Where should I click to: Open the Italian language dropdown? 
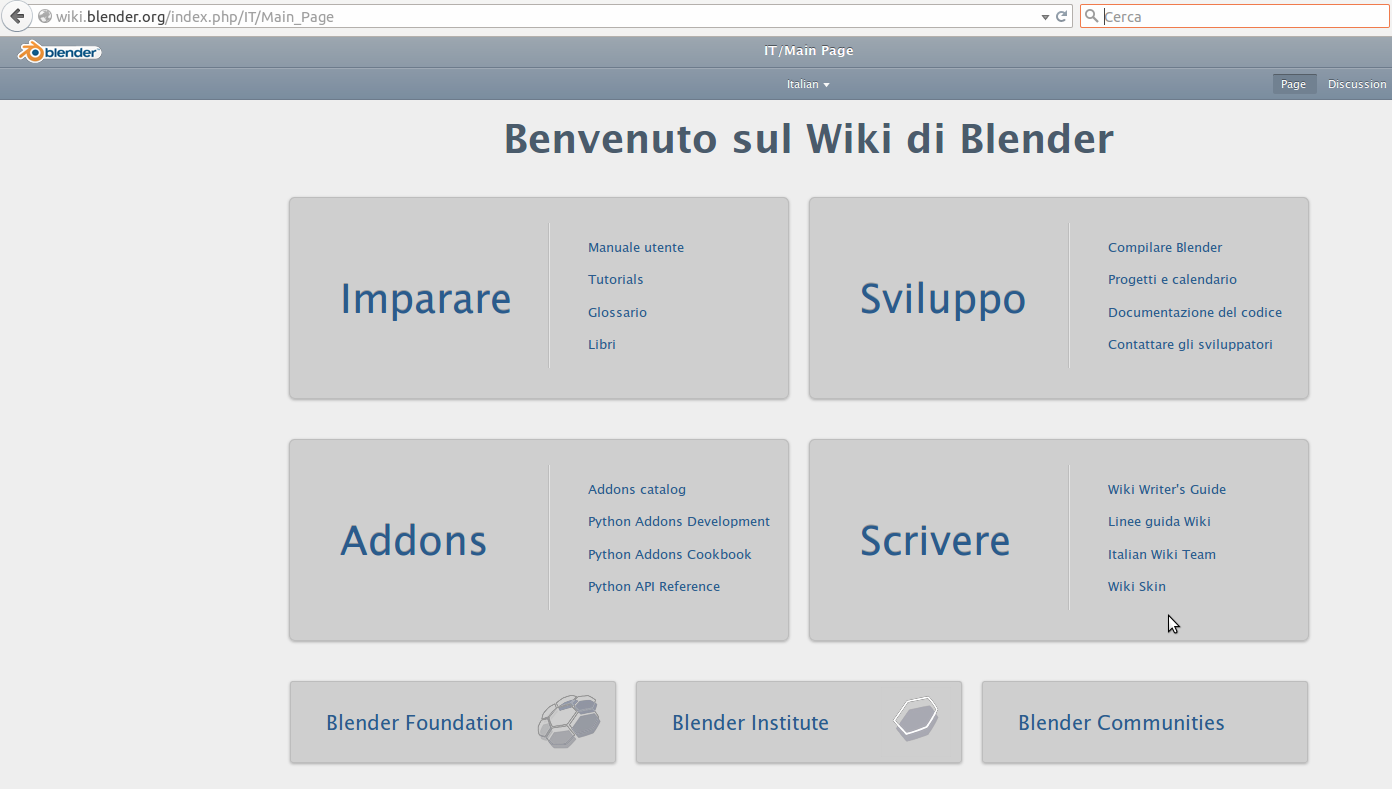point(808,84)
